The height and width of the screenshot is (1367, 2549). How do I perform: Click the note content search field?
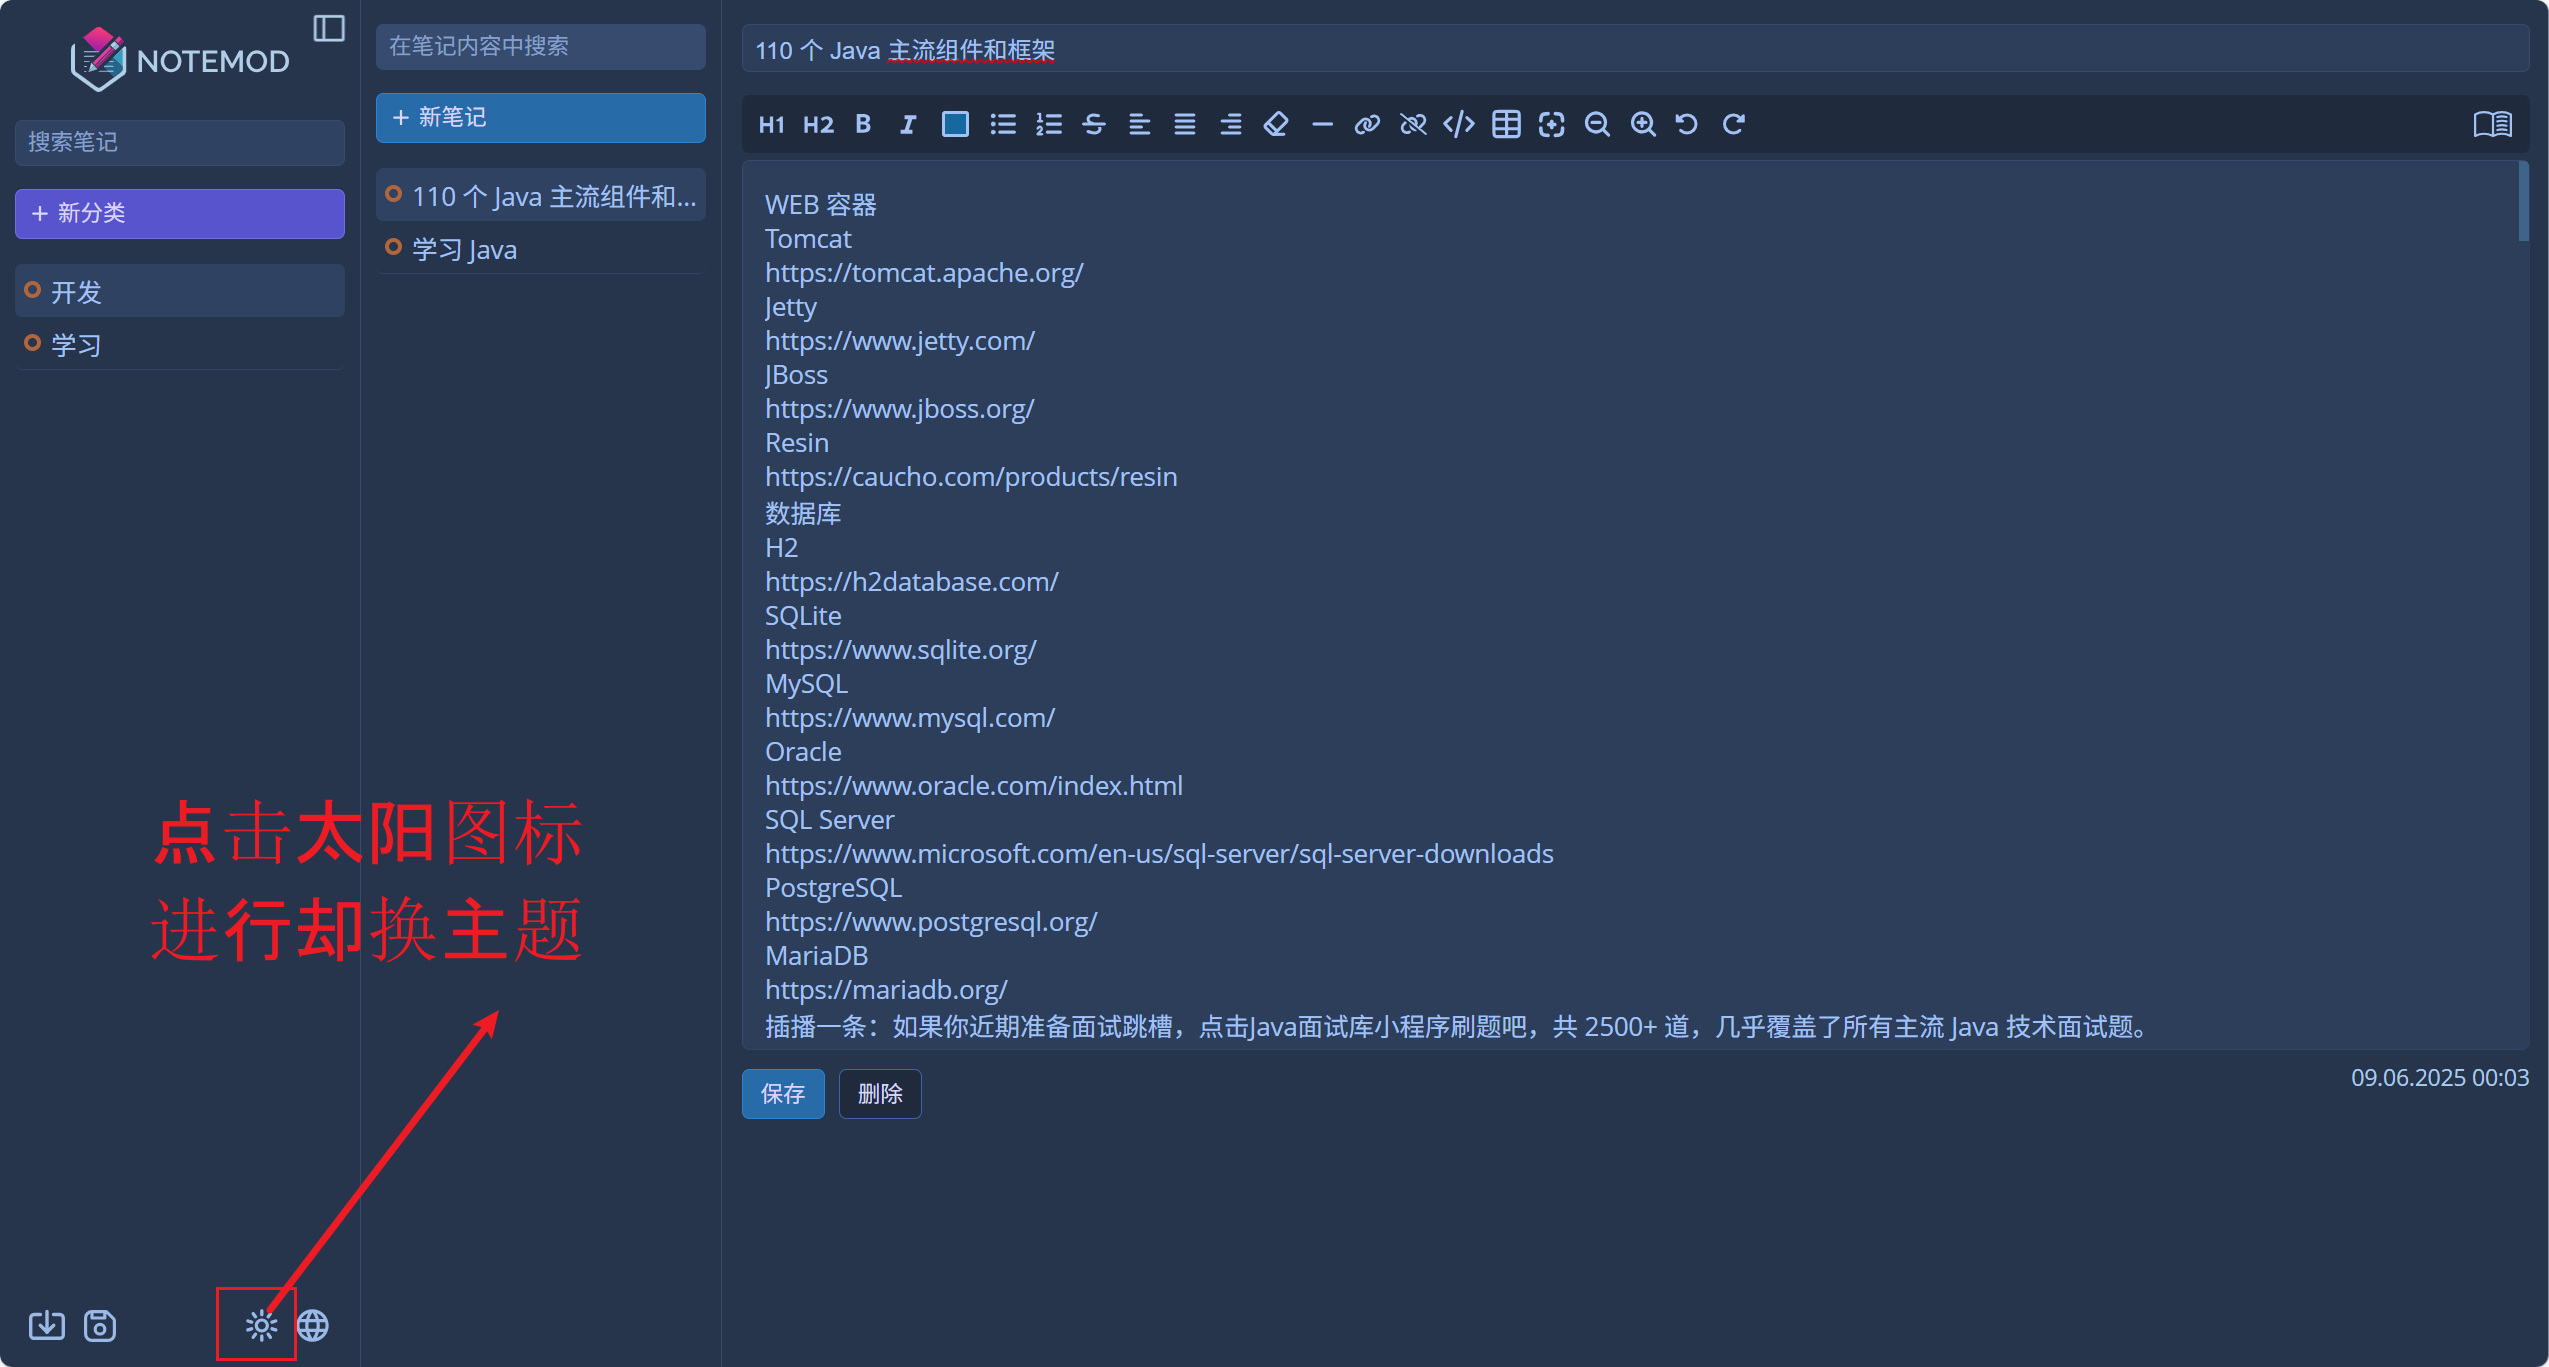[541, 47]
